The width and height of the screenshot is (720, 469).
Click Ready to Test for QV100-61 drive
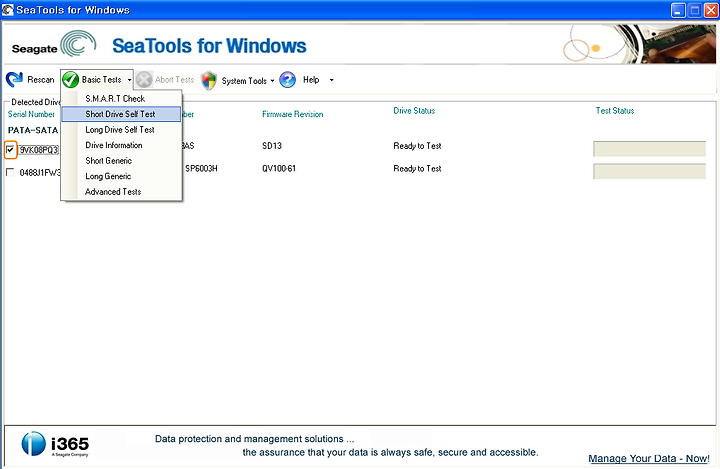[x=417, y=169]
